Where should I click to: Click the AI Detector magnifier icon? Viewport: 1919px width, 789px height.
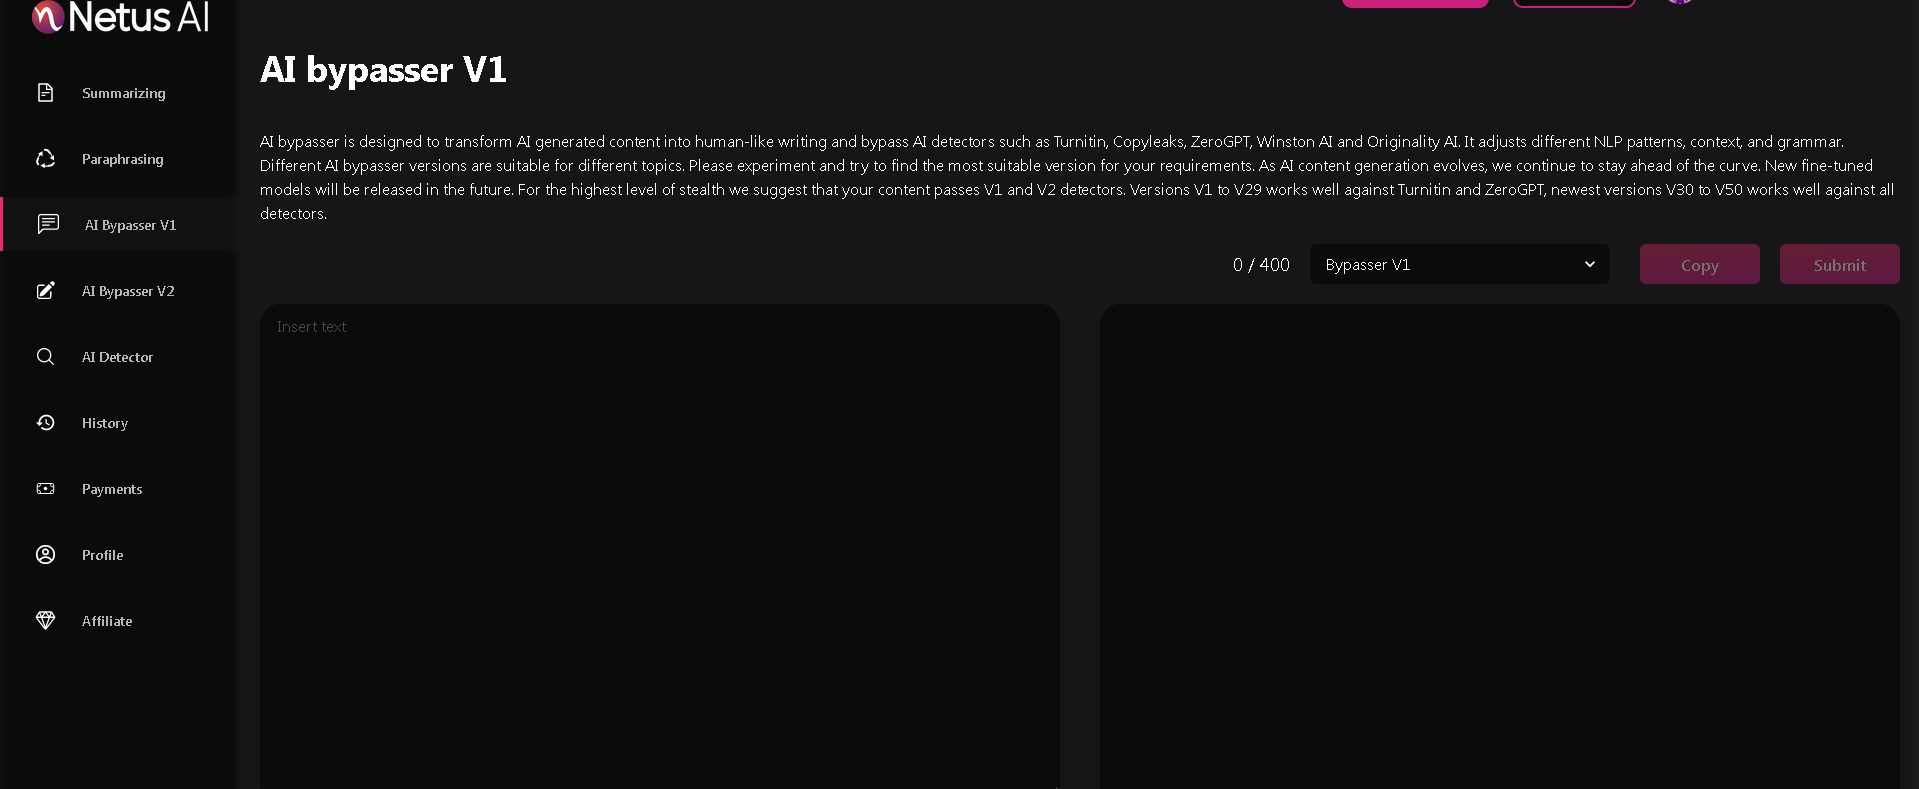tap(45, 357)
